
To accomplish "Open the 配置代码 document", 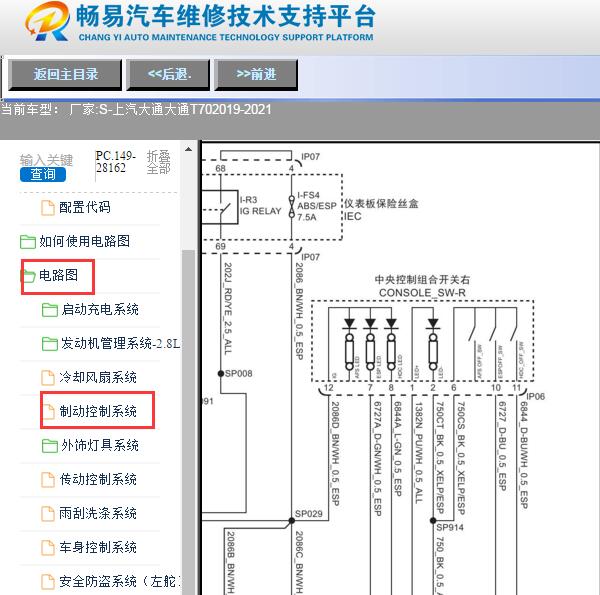I will pyautogui.click(x=85, y=207).
